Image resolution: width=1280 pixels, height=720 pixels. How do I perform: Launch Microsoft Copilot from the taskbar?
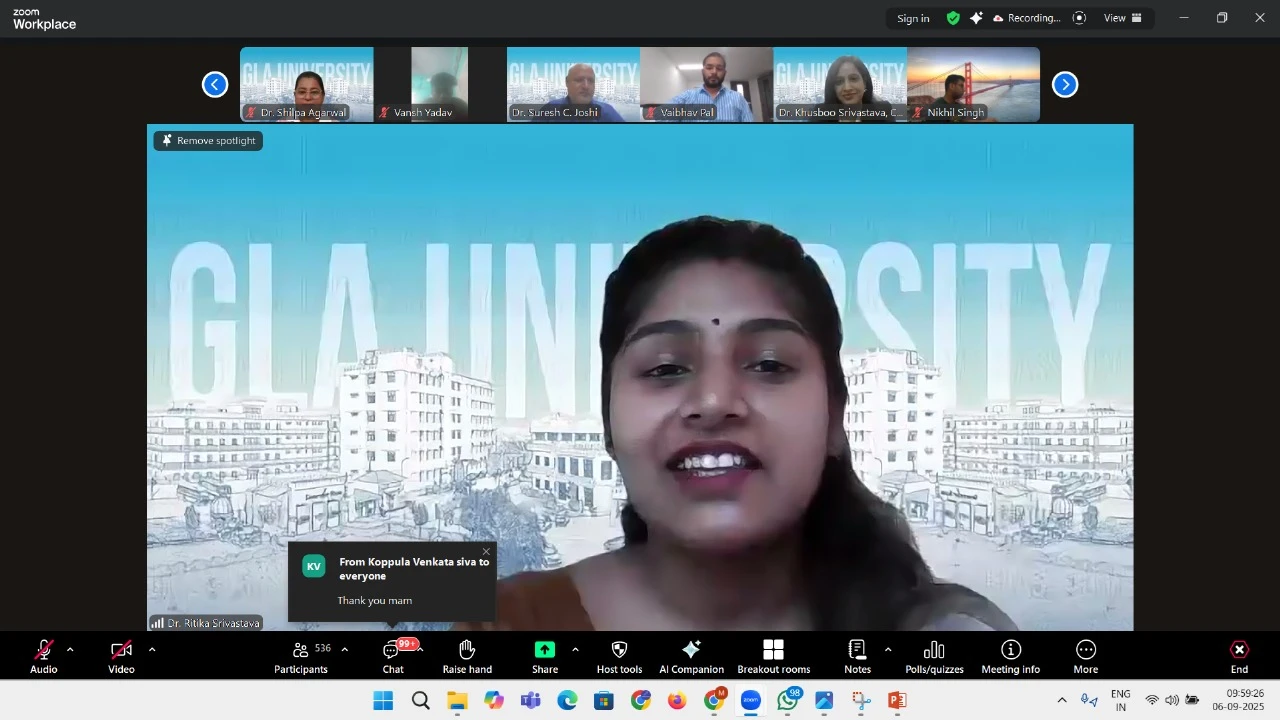coord(494,701)
